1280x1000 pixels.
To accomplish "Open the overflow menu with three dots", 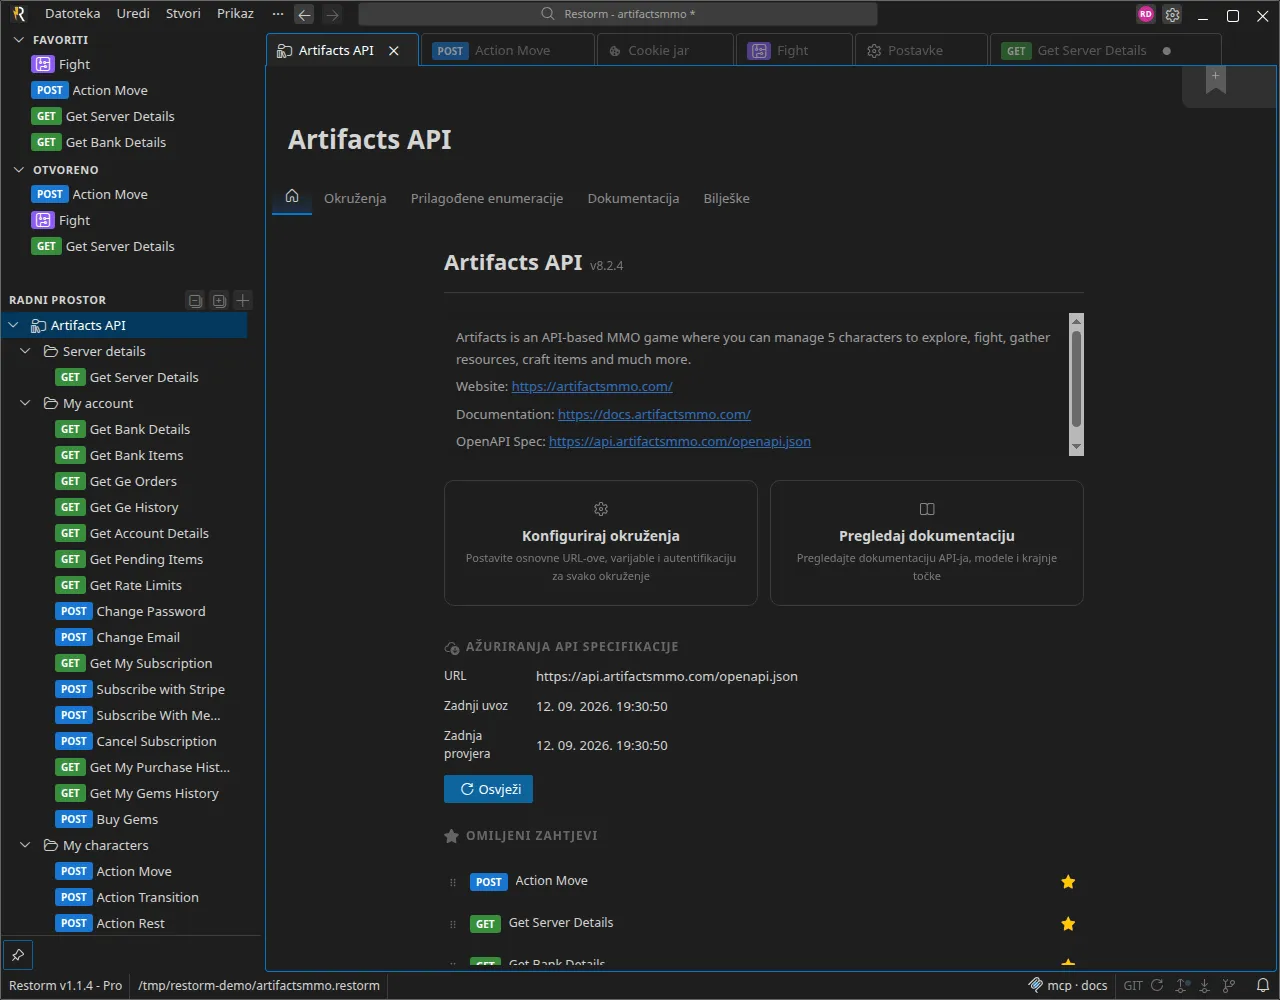I will point(278,14).
